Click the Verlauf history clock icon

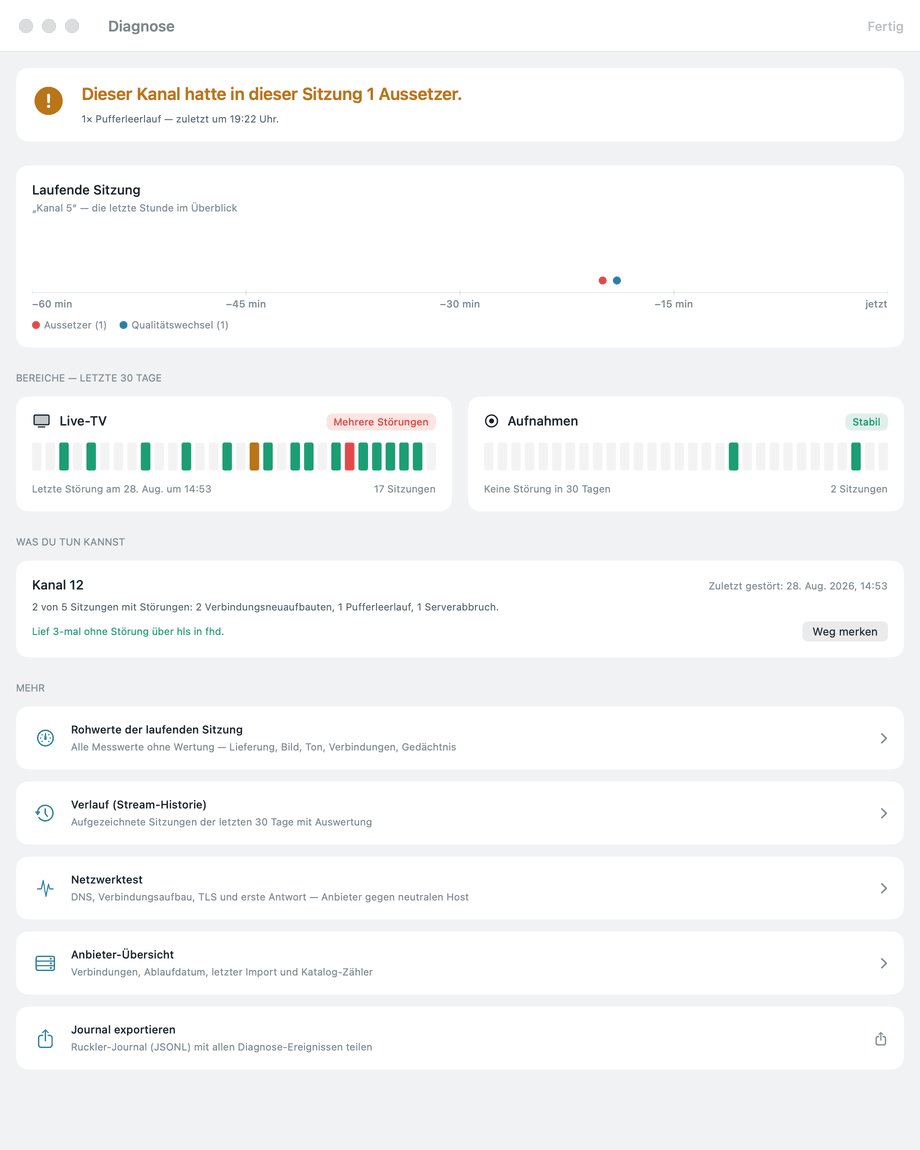point(45,813)
